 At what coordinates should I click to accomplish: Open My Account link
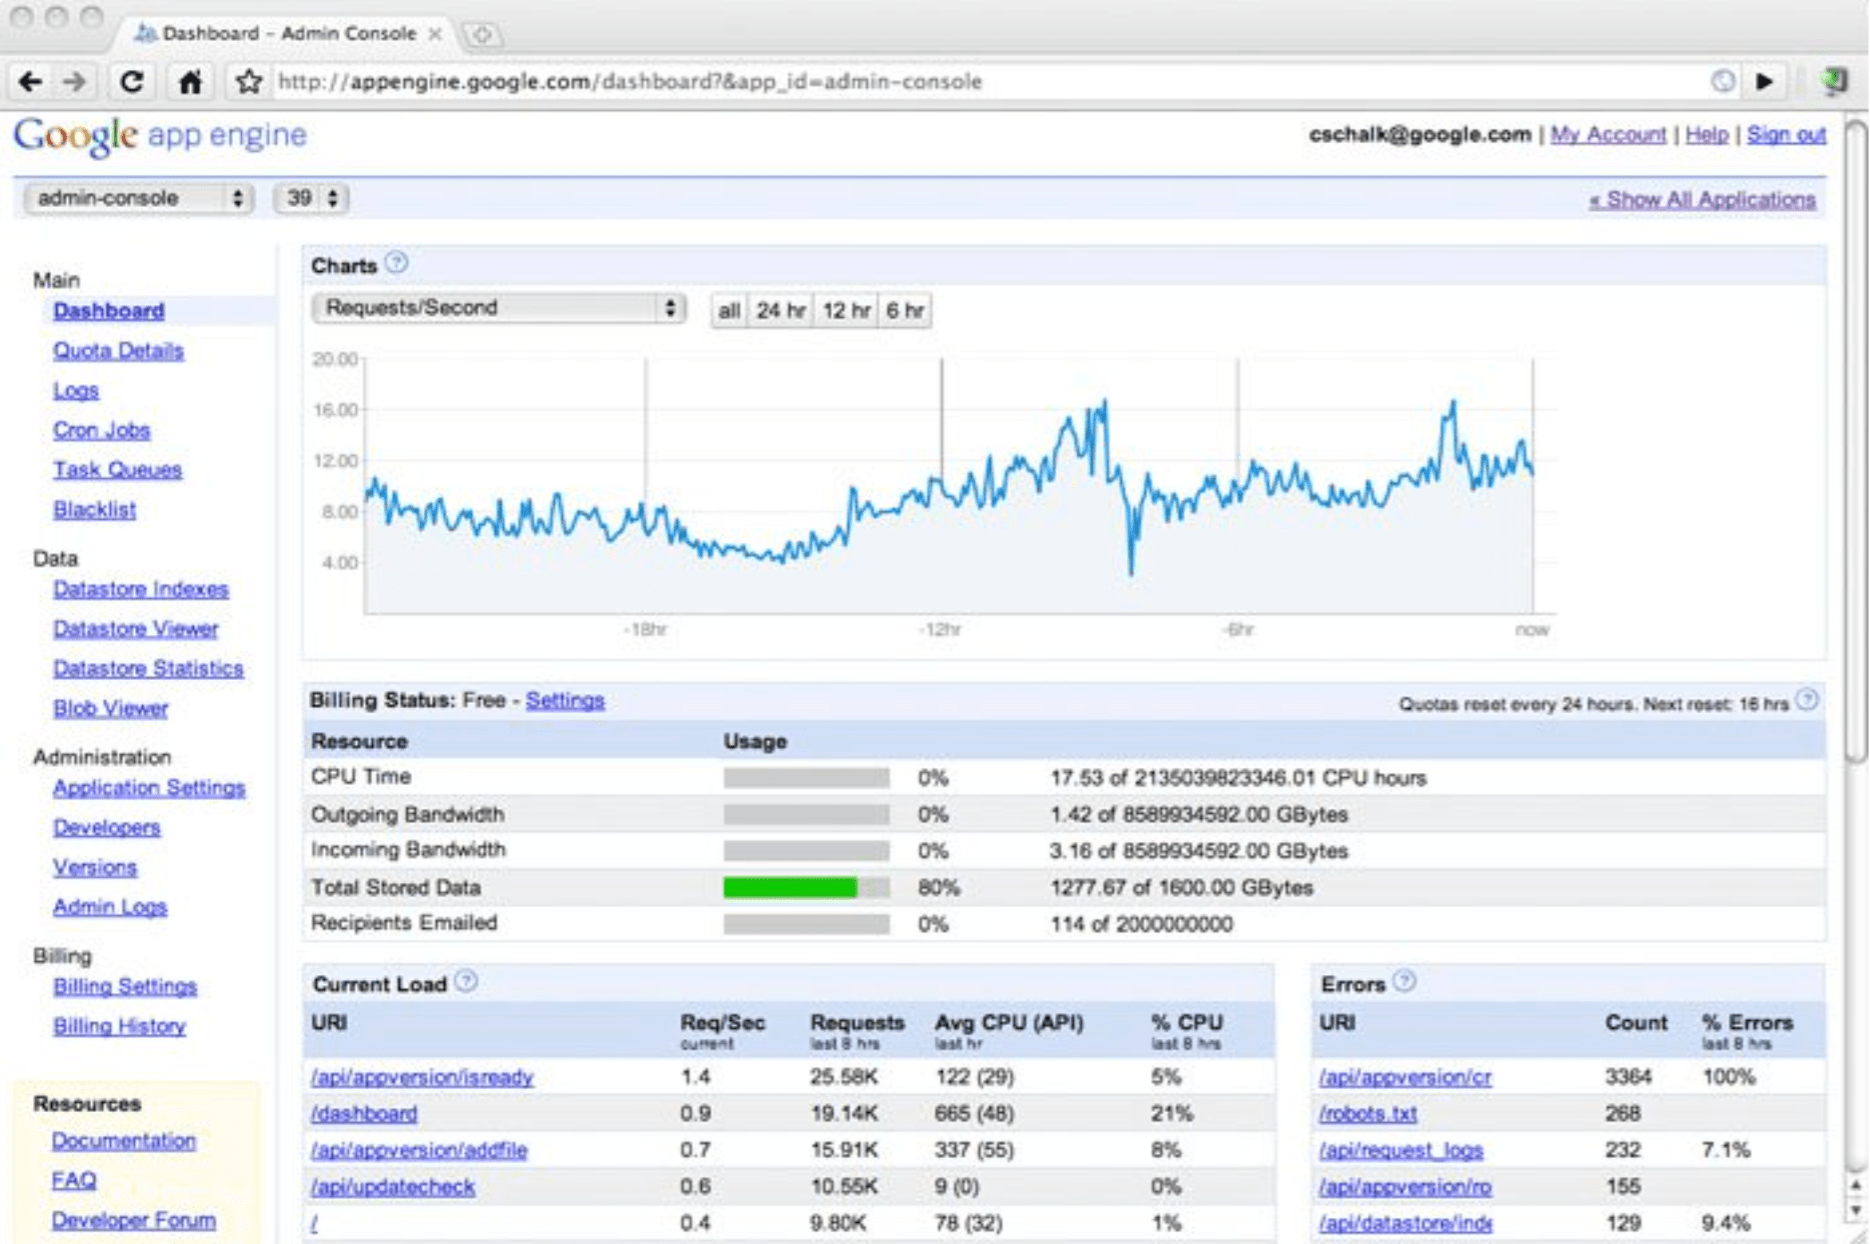pos(1608,135)
